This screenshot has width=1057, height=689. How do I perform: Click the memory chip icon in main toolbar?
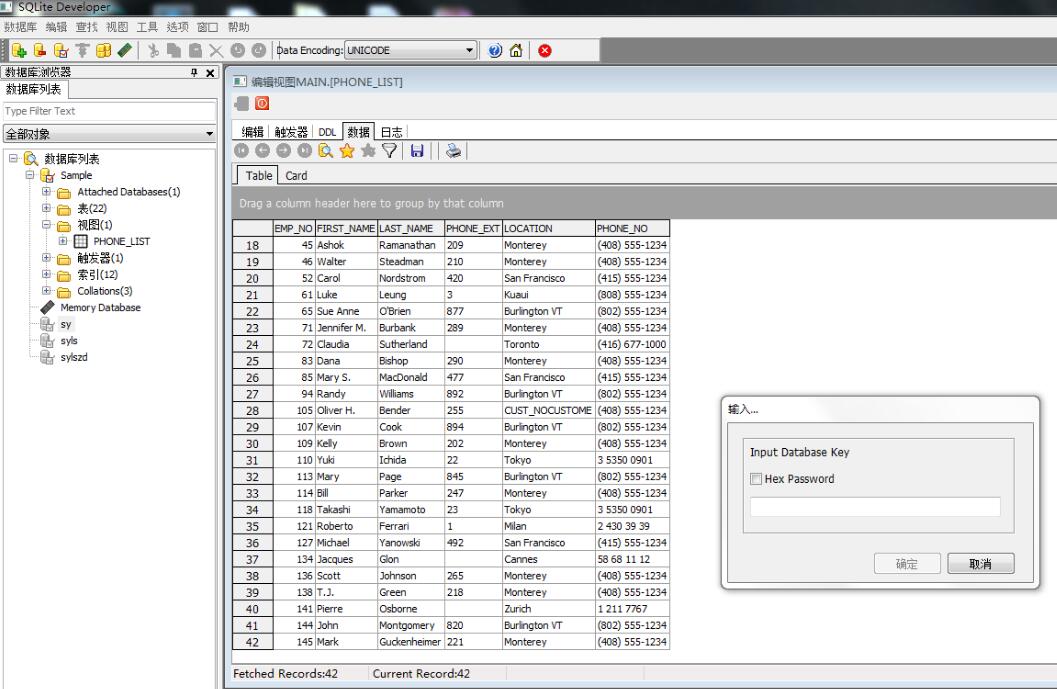(121, 50)
